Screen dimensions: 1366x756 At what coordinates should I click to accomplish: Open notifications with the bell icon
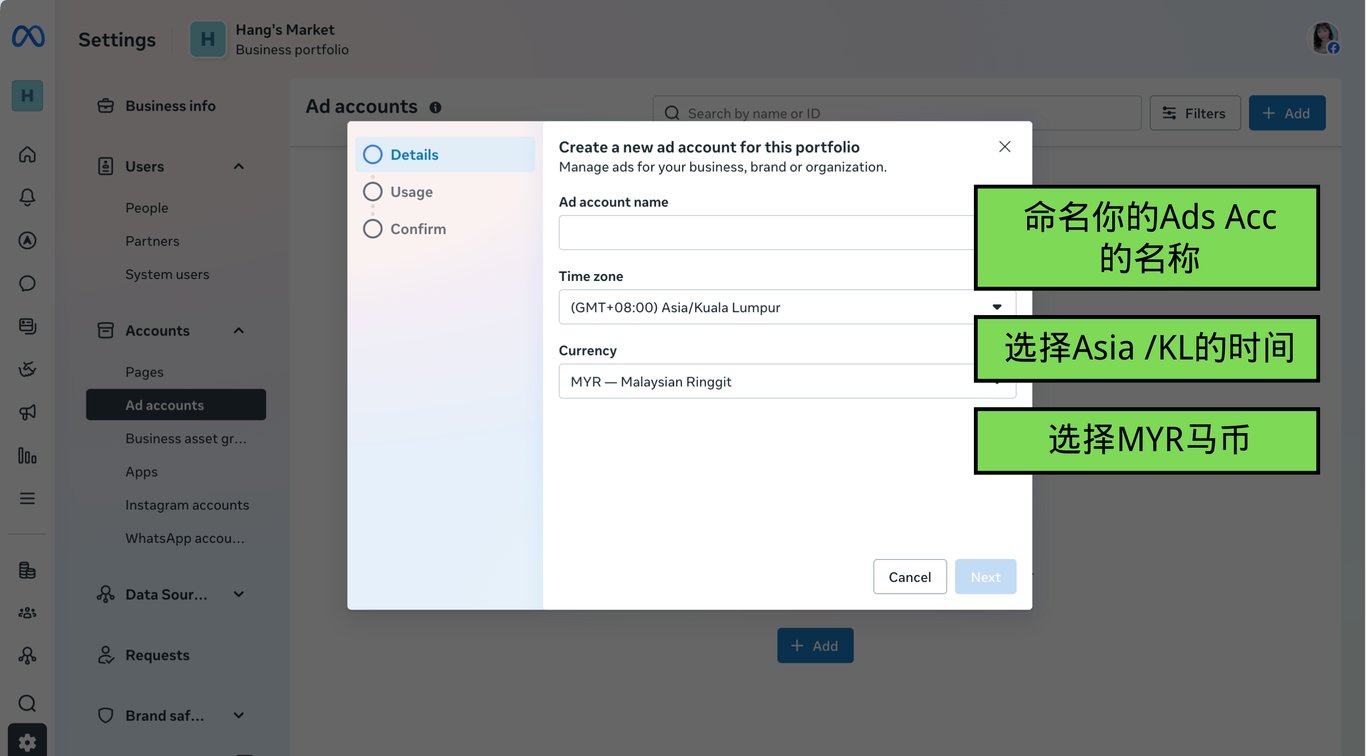[27, 197]
